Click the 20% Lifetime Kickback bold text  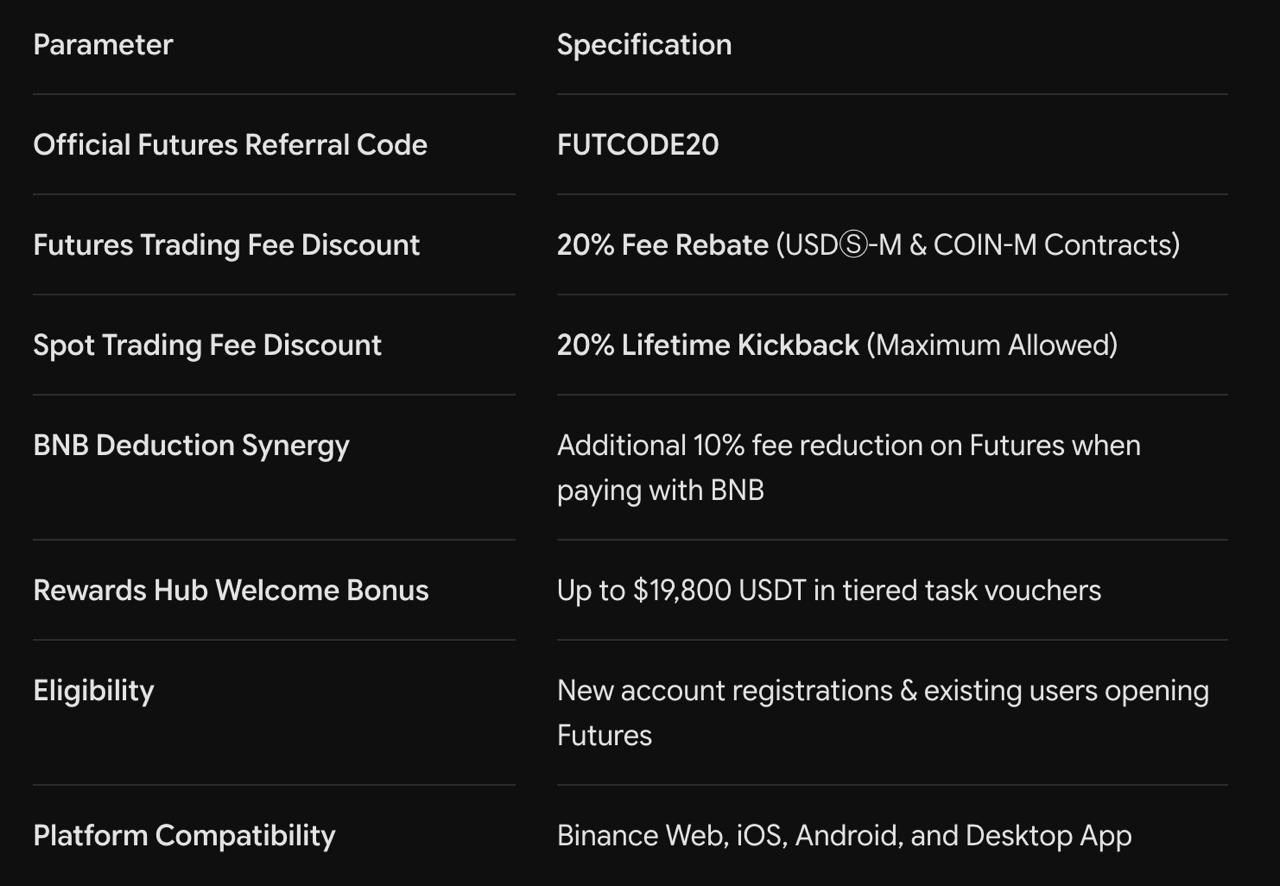point(708,345)
